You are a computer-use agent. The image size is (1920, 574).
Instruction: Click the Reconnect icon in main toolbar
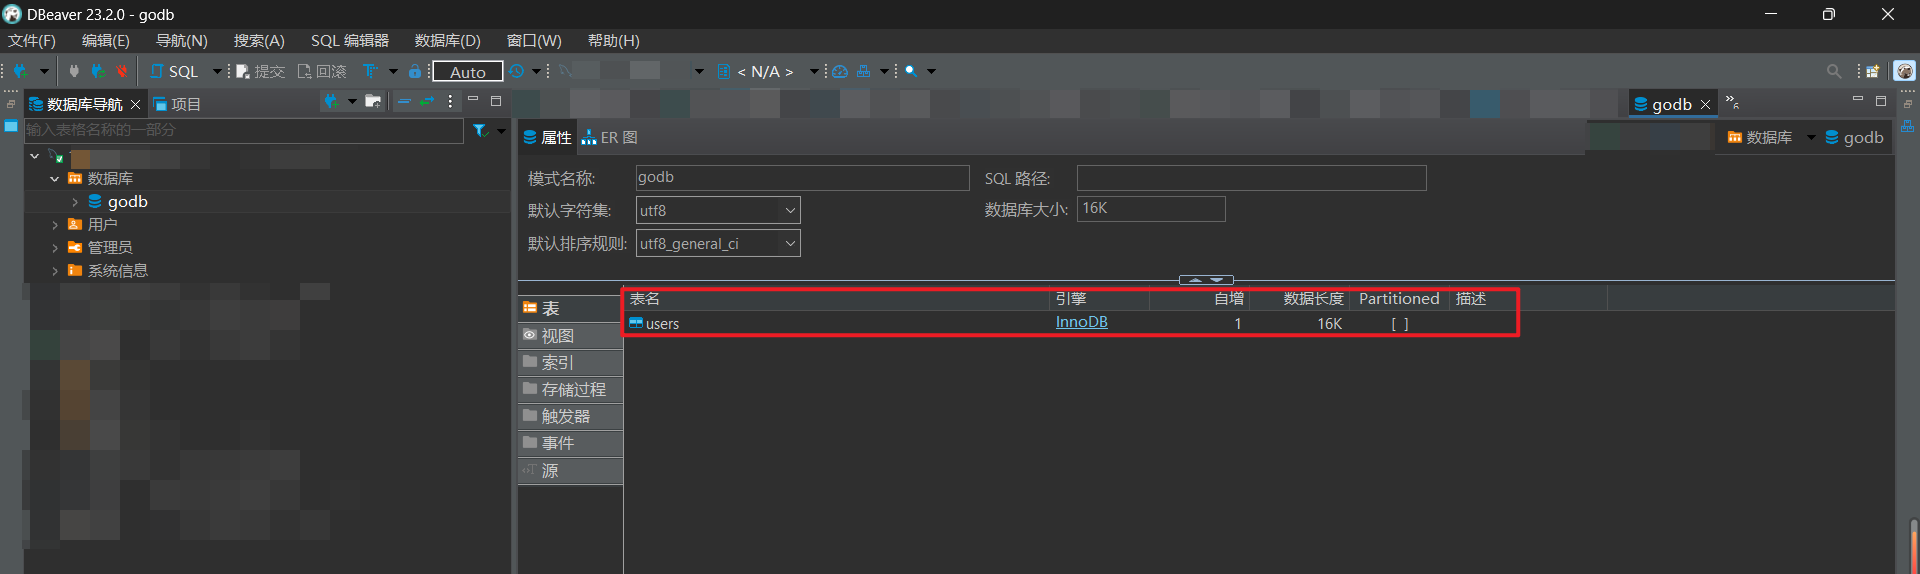pos(98,71)
